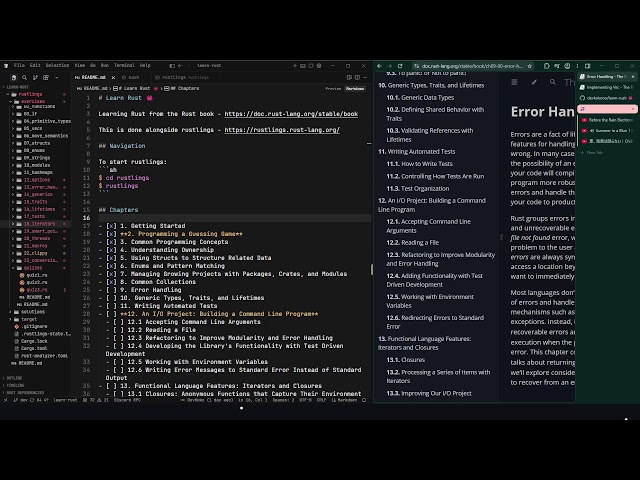The height and width of the screenshot is (480, 640).
Task: Click the browser address bar
Action: pyautogui.click(x=472, y=66)
